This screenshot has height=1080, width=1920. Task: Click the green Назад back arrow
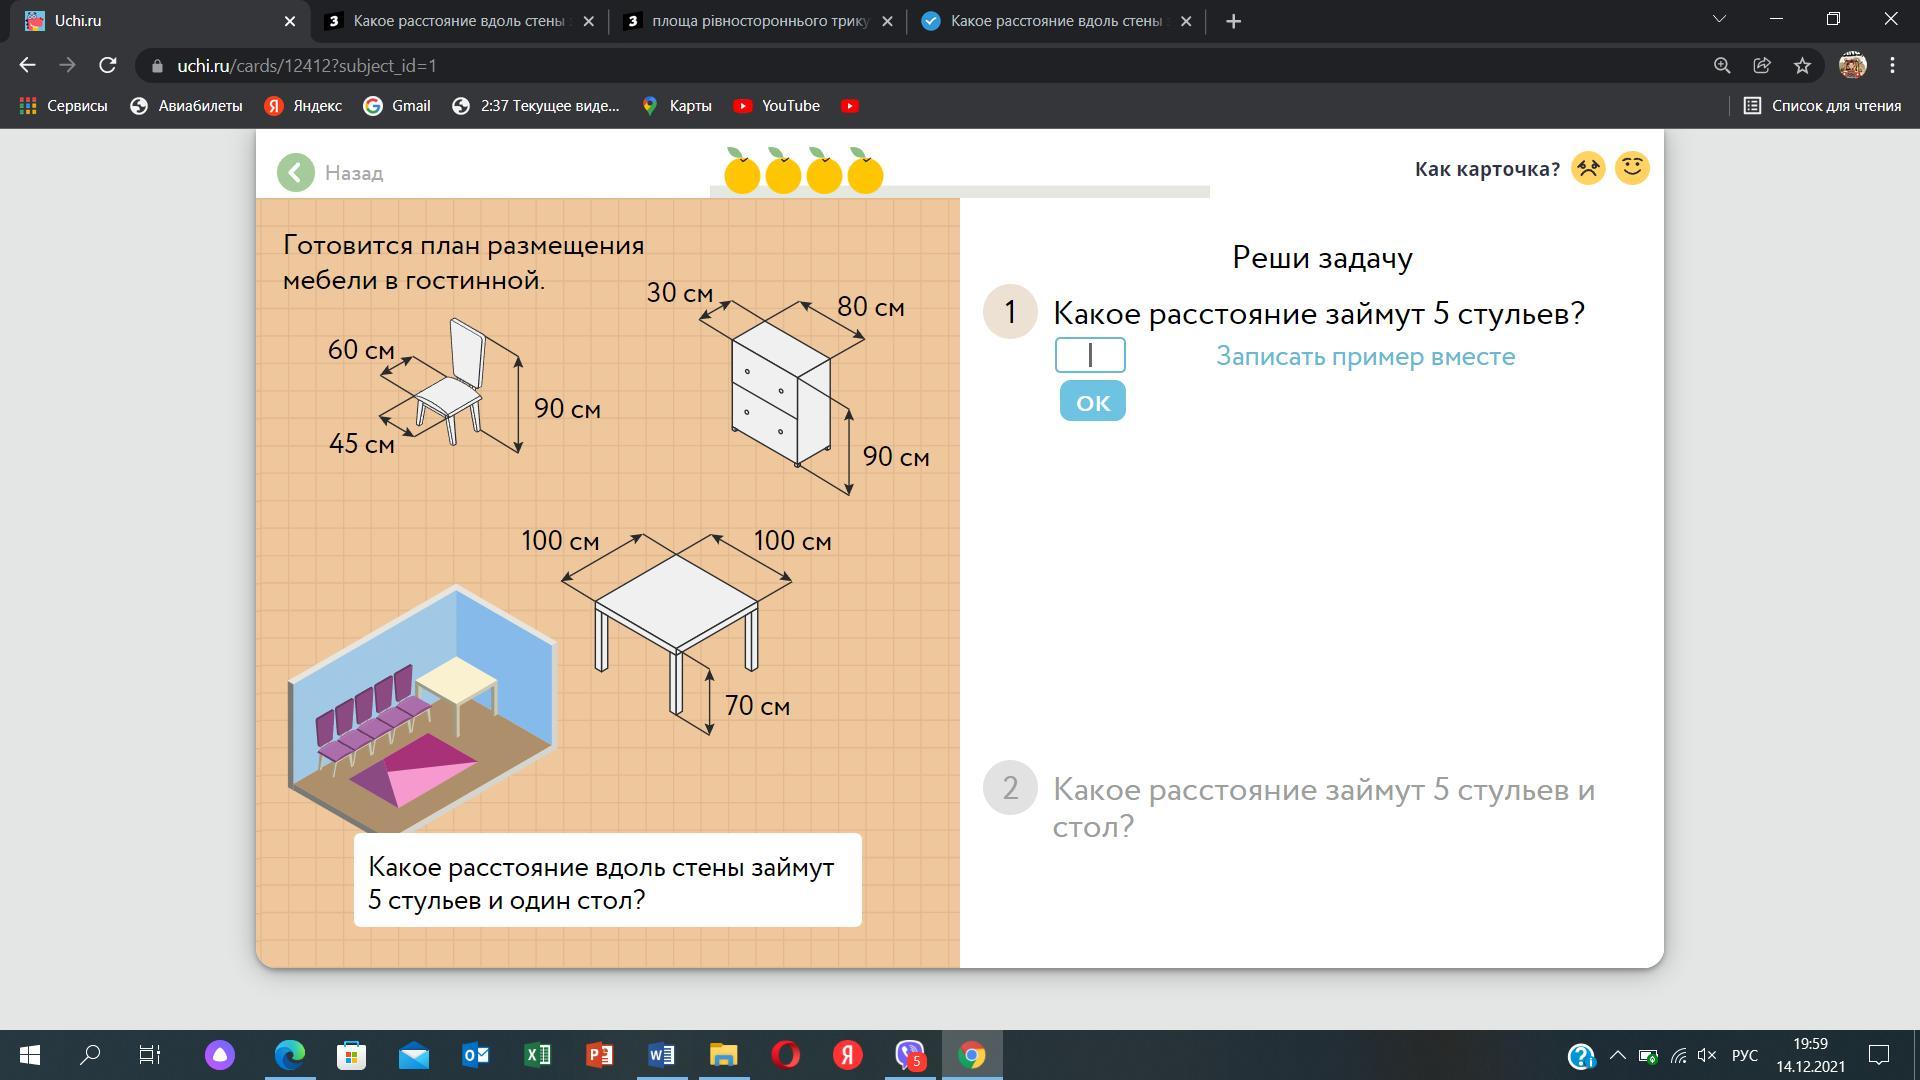pos(296,173)
